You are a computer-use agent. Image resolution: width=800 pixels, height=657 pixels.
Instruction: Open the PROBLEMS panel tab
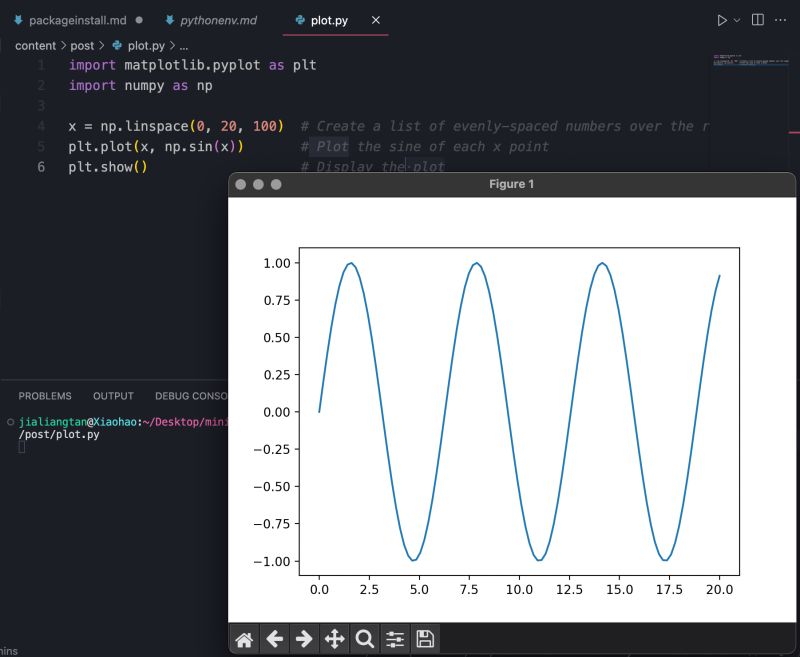click(x=45, y=396)
